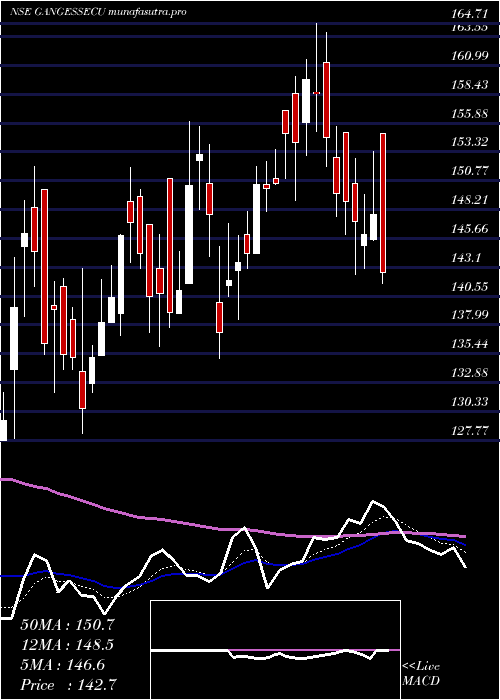The image size is (500, 700).
Task: Click the 12MA : 148.5 readout
Action: [x=67, y=645]
